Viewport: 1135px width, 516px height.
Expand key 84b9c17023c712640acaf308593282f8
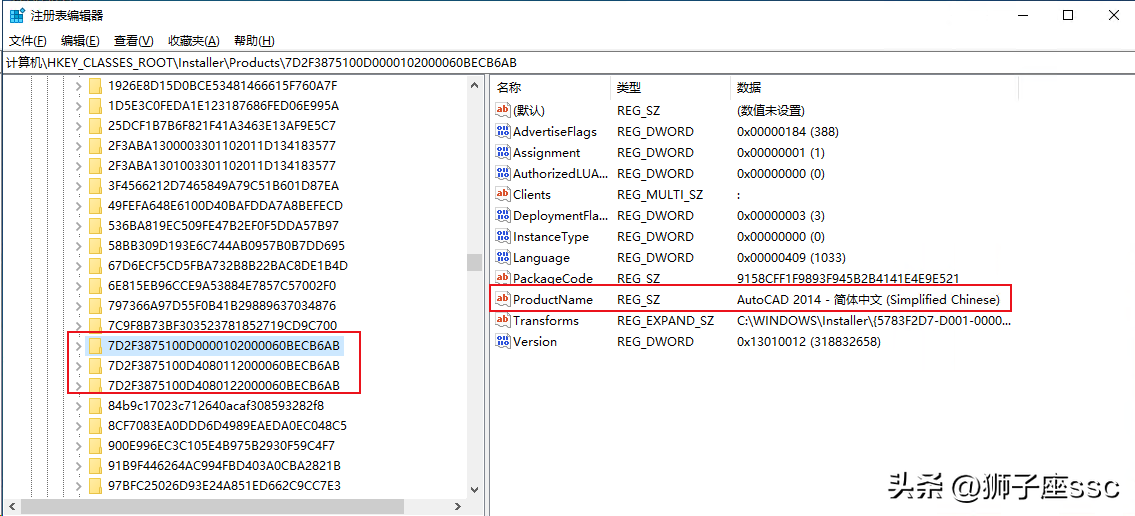[x=79, y=405]
